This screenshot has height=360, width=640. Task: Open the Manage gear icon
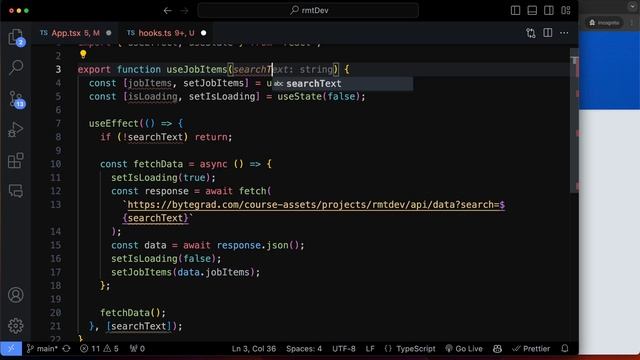click(x=16, y=326)
